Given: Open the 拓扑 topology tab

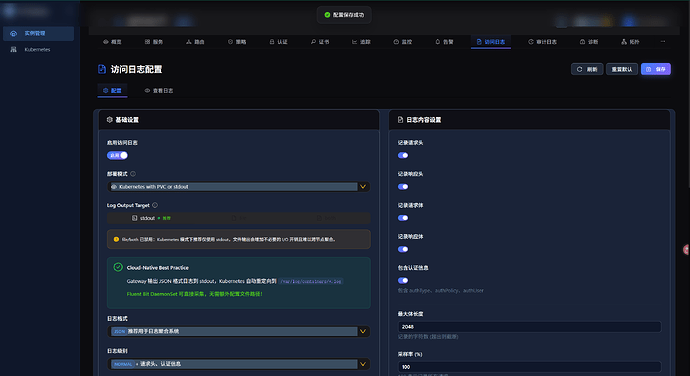Looking at the screenshot, I should [630, 42].
